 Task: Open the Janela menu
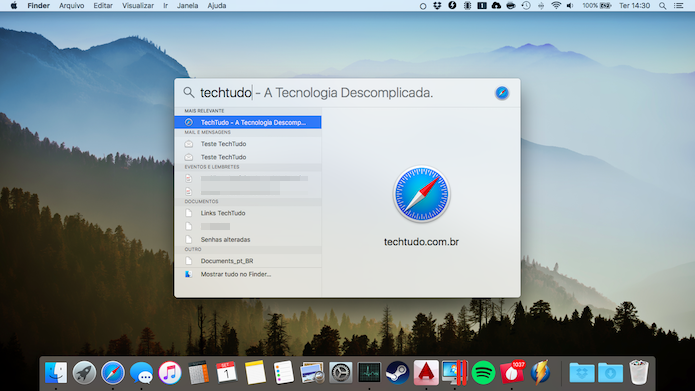[x=187, y=6]
